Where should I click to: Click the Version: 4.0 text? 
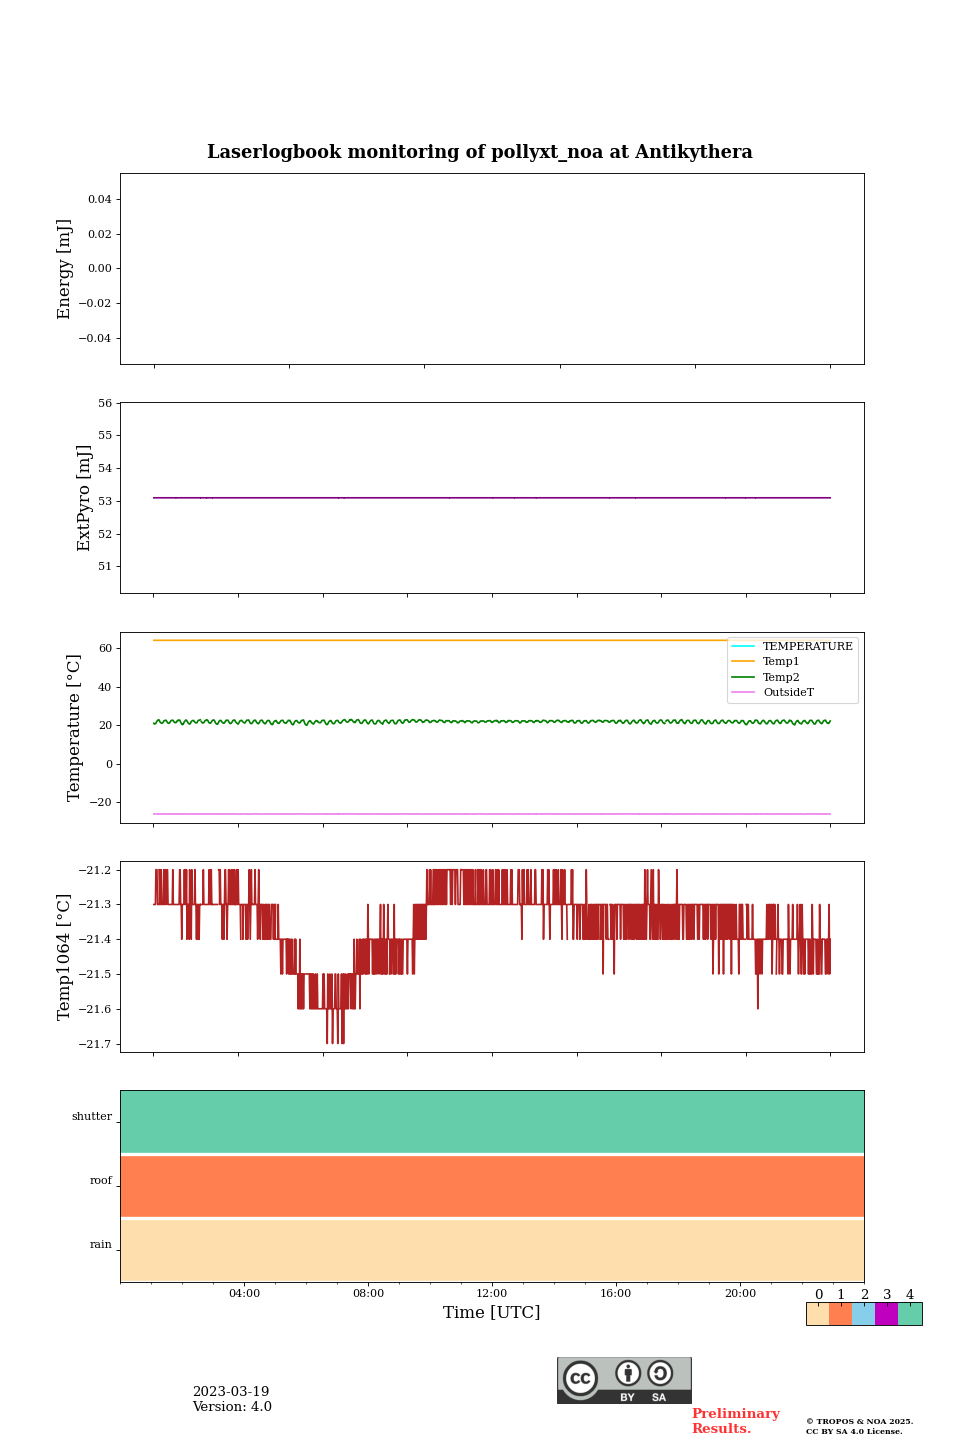tap(232, 1407)
